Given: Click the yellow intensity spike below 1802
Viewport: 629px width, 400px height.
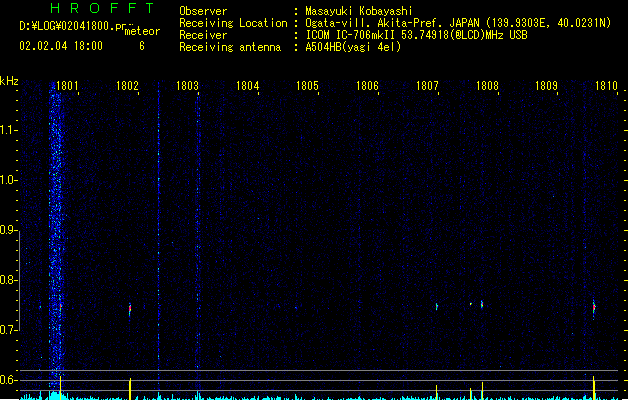Looking at the screenshot, I should (130, 388).
